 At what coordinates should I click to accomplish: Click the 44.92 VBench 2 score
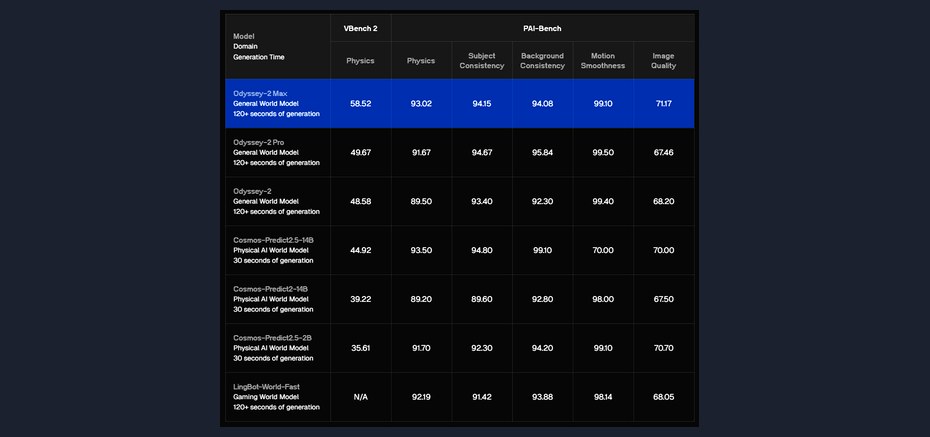pos(361,250)
